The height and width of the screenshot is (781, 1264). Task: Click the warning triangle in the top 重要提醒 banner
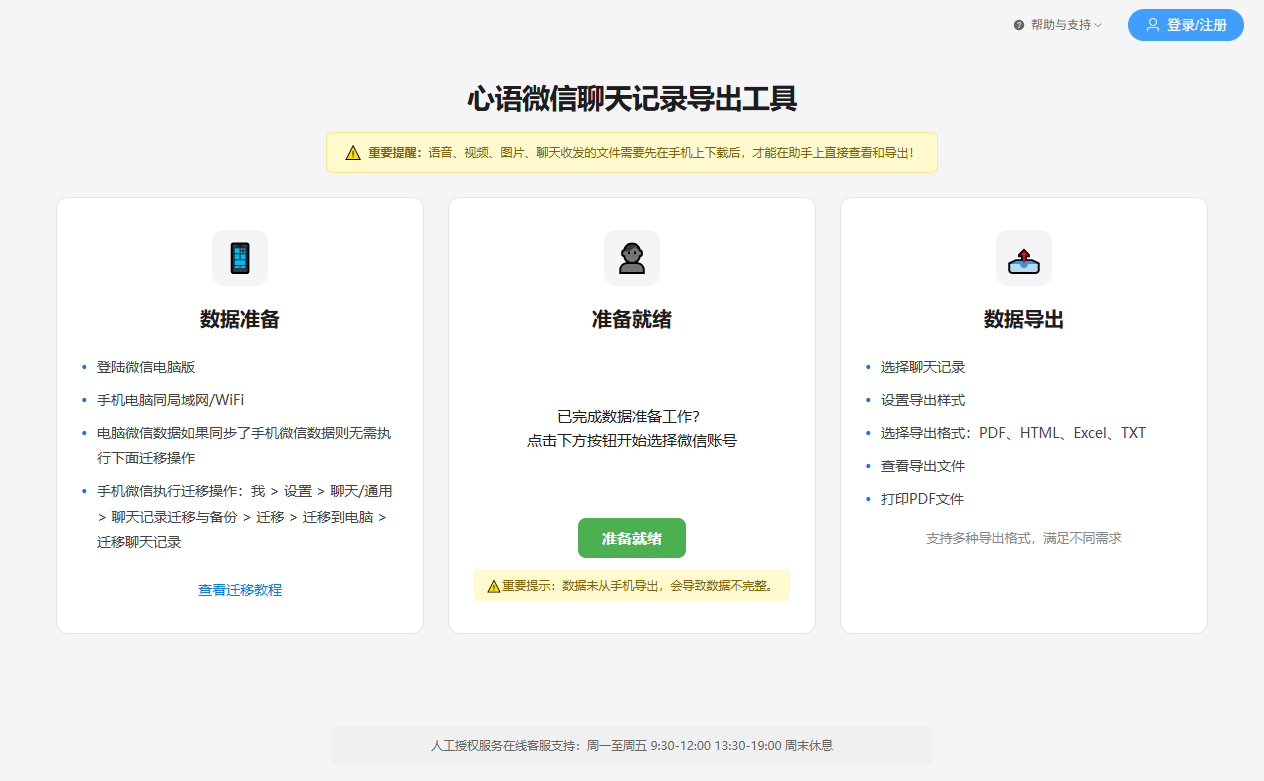(353, 153)
